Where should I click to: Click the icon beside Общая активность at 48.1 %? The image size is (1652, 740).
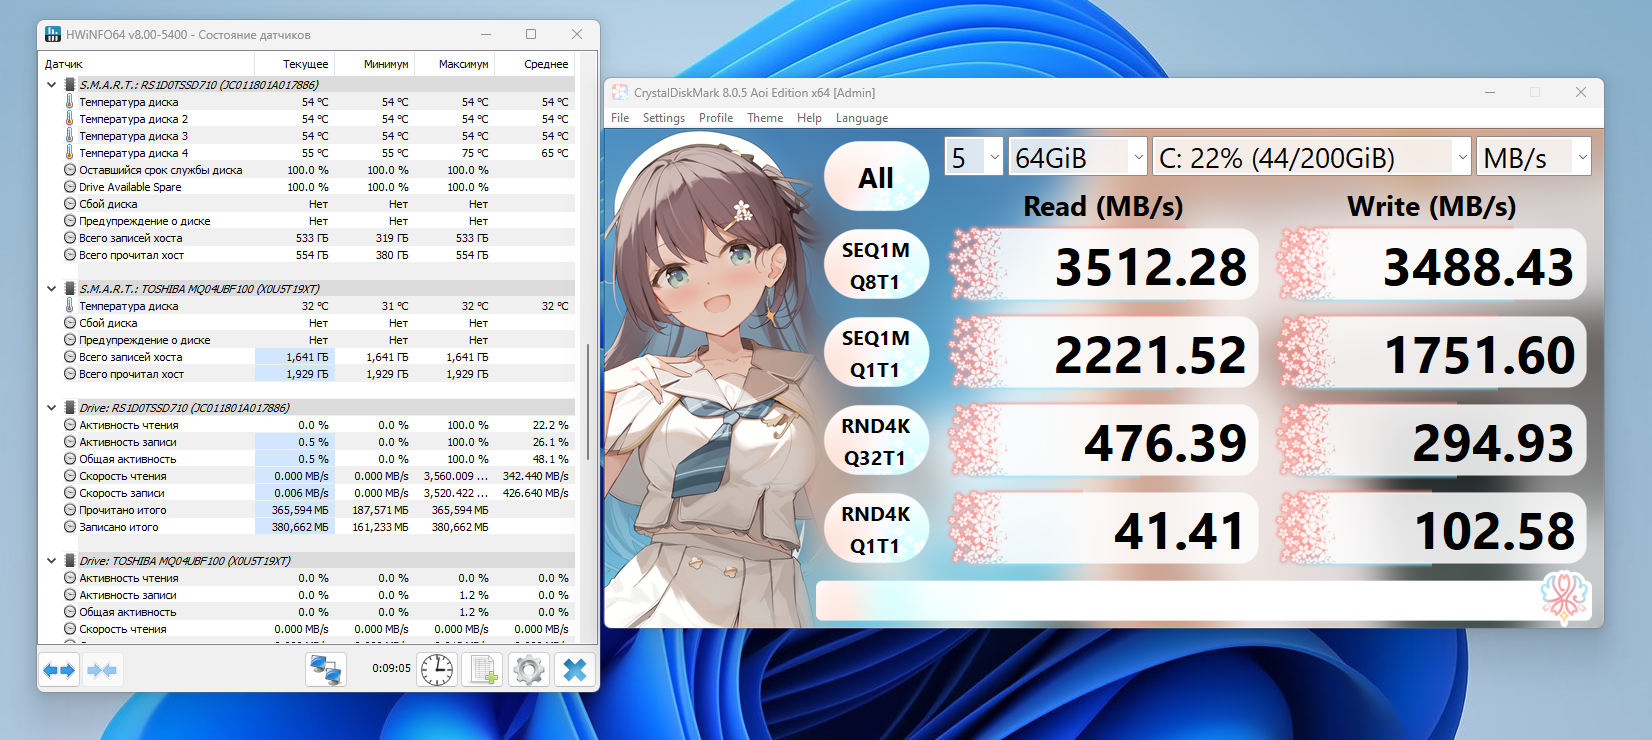point(70,459)
